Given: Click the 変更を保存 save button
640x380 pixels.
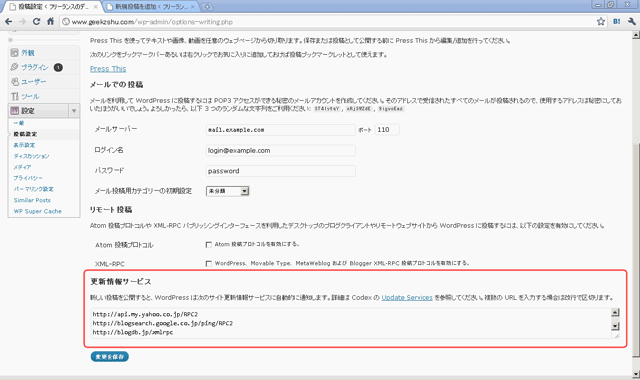Looking at the screenshot, I should (x=110, y=357).
